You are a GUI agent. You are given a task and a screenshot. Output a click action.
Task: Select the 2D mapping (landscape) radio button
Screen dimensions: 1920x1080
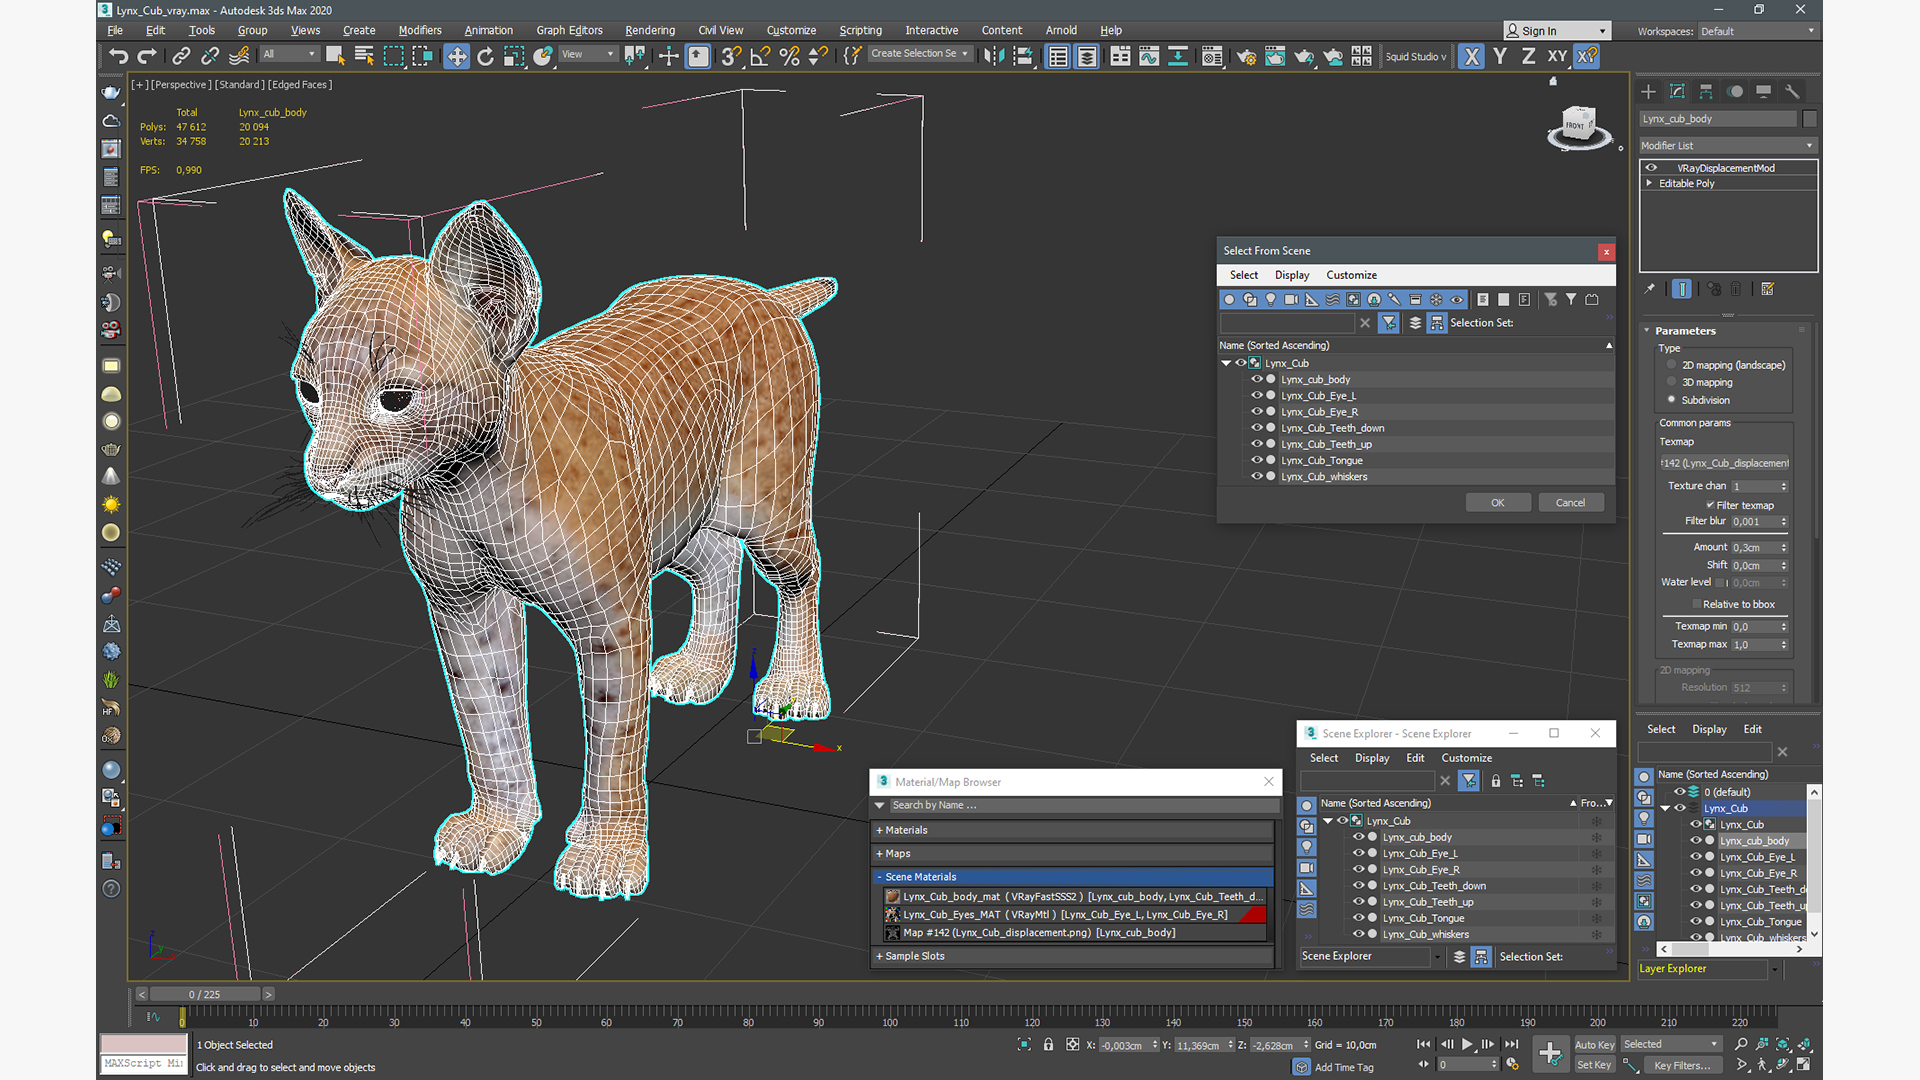pyautogui.click(x=1671, y=365)
